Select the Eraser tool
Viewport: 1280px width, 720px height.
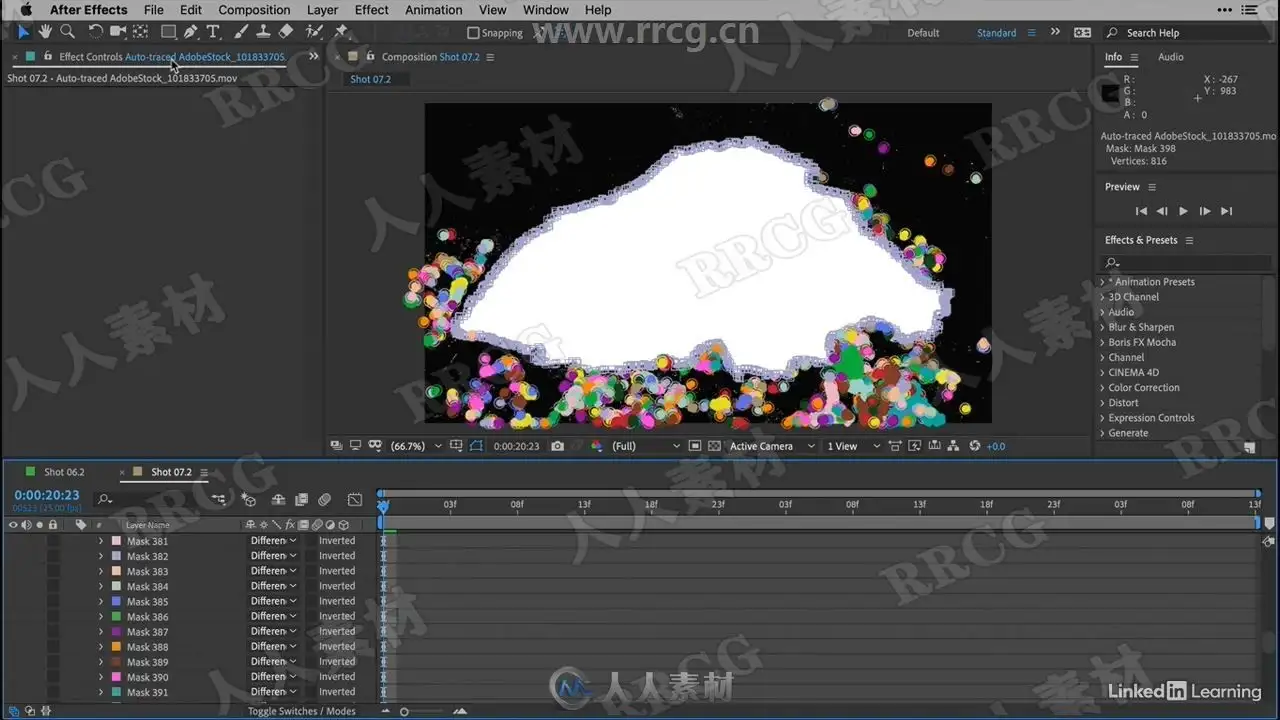(286, 32)
